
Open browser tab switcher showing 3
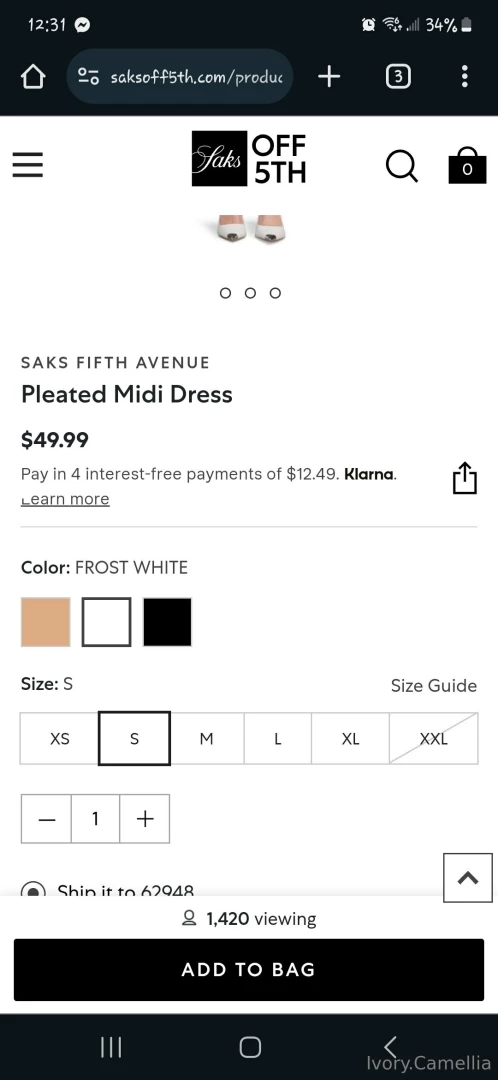click(x=397, y=76)
